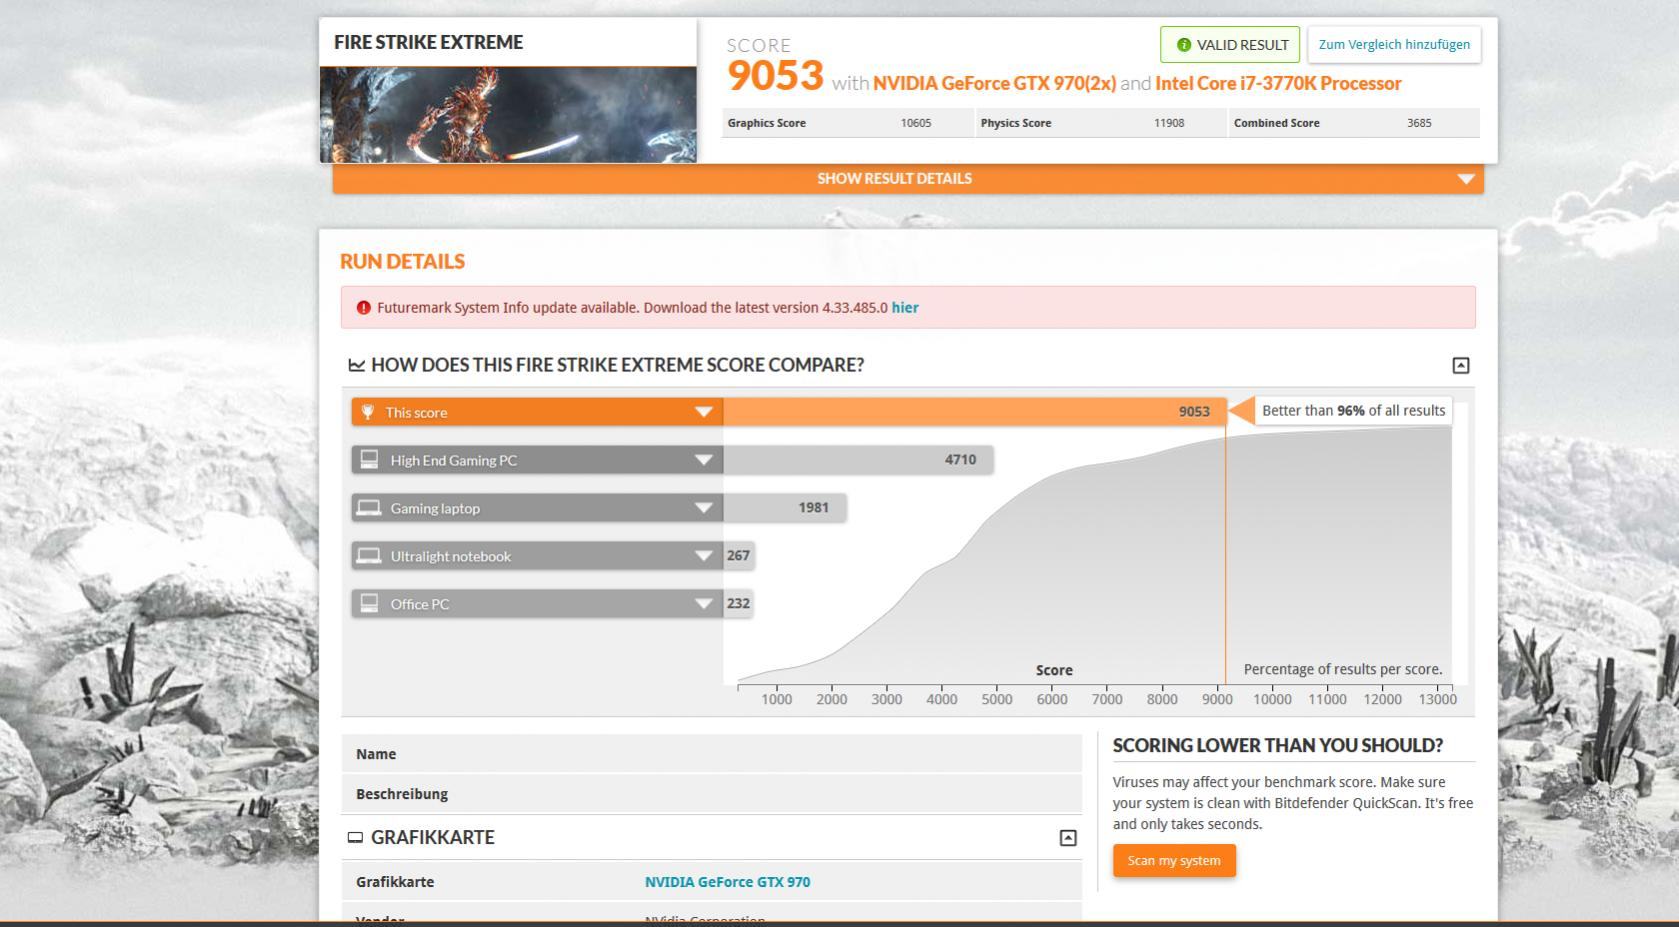Click the High End Gaming PC 4710 bar
The width and height of the screenshot is (1679, 927).
click(858, 460)
